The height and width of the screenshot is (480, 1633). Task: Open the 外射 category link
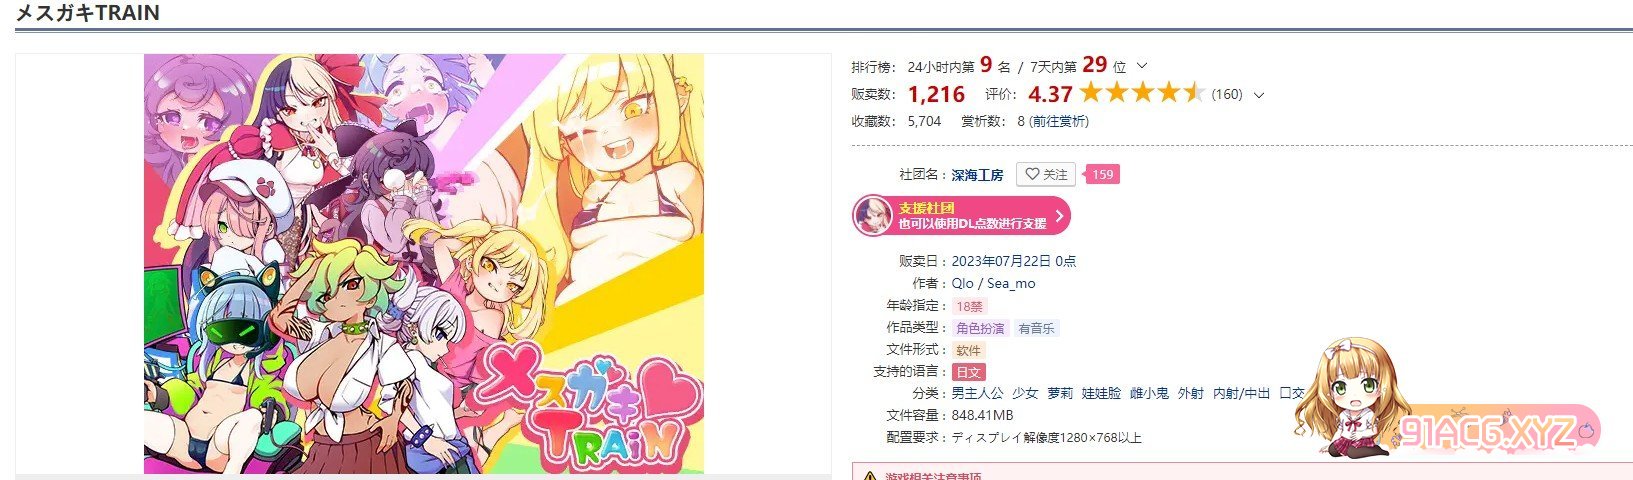[x=1190, y=393]
